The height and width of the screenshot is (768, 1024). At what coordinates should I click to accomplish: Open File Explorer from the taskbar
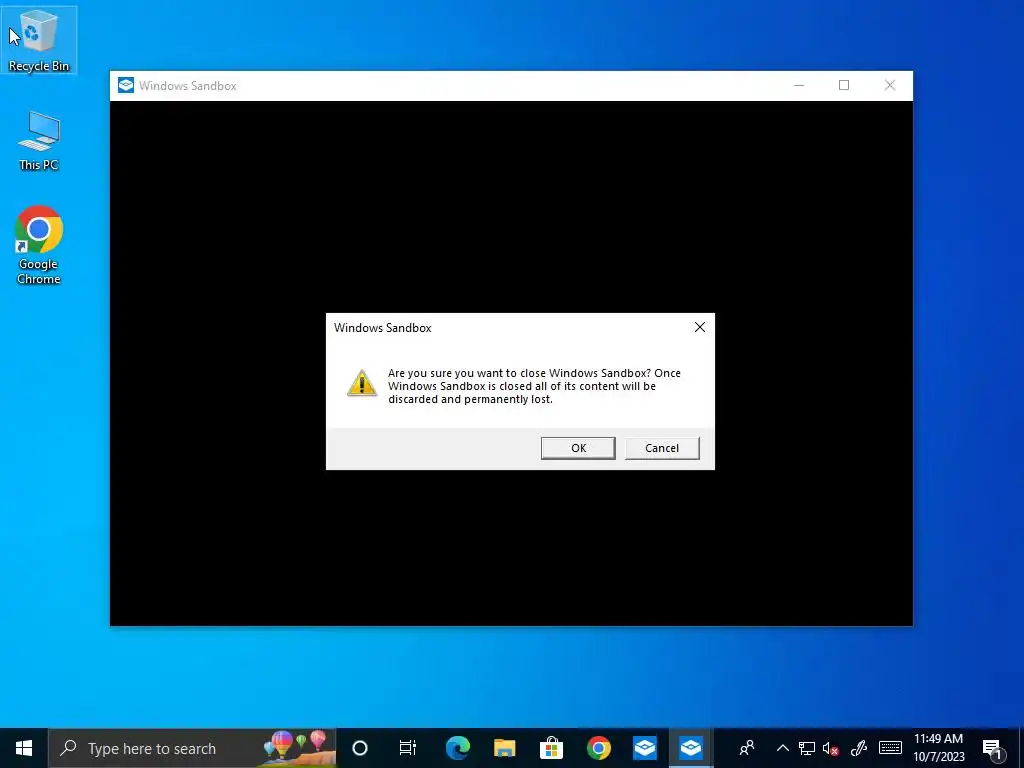pos(504,748)
